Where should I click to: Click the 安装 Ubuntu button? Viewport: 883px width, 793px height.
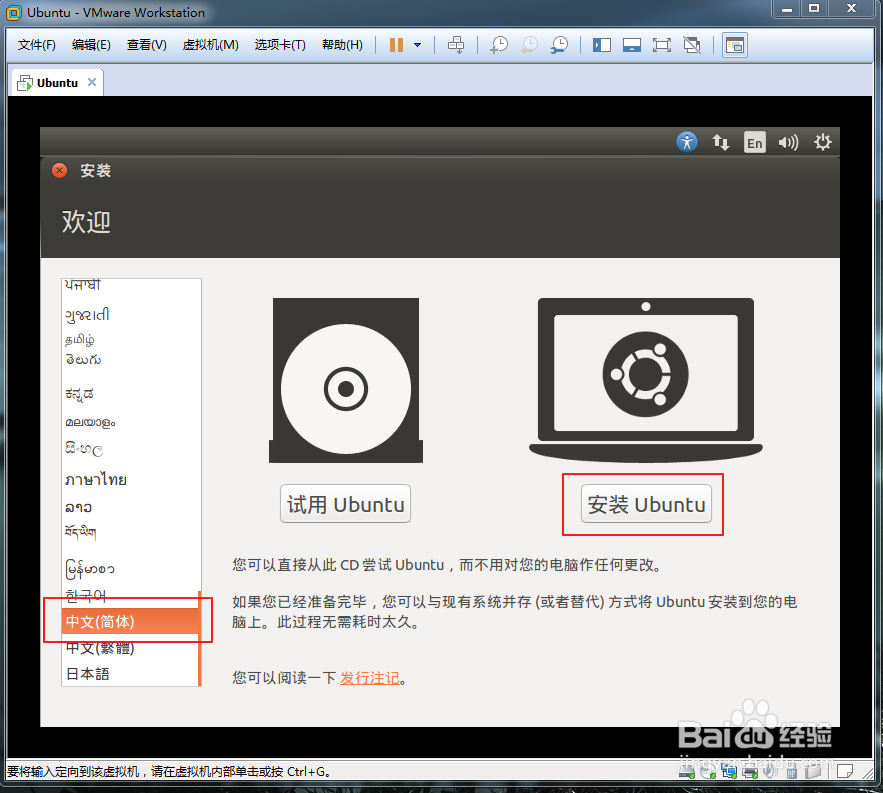(x=646, y=504)
